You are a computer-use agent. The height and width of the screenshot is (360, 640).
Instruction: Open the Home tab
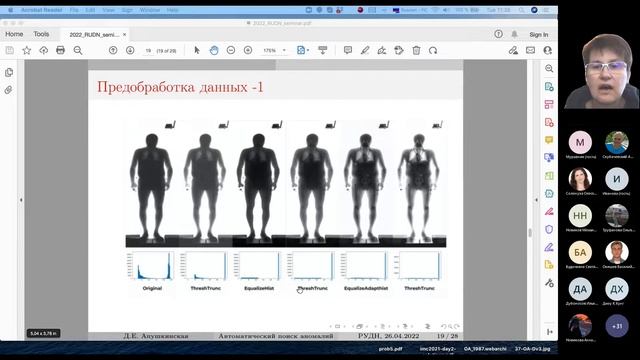(14, 34)
